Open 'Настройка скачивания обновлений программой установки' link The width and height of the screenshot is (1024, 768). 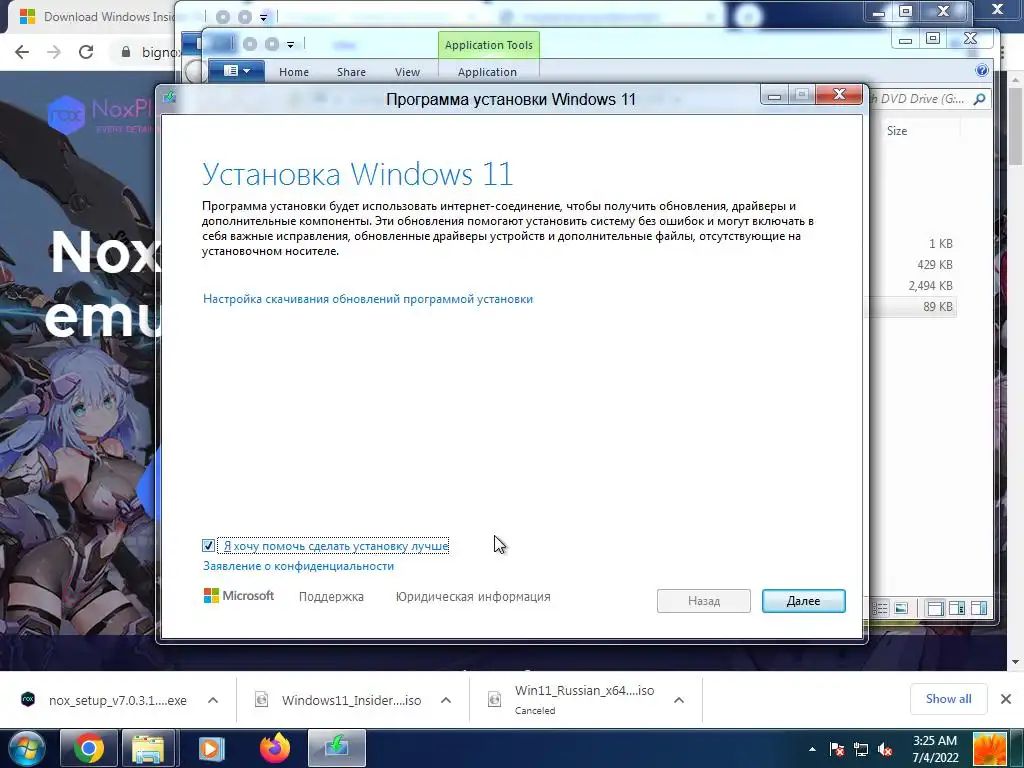pyautogui.click(x=368, y=299)
